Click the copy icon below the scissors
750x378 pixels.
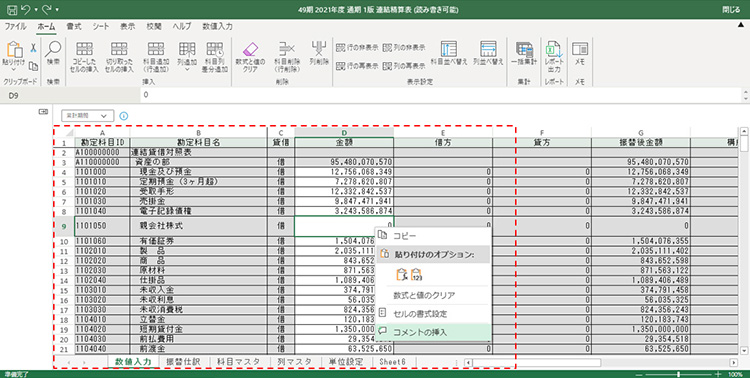coord(33,66)
